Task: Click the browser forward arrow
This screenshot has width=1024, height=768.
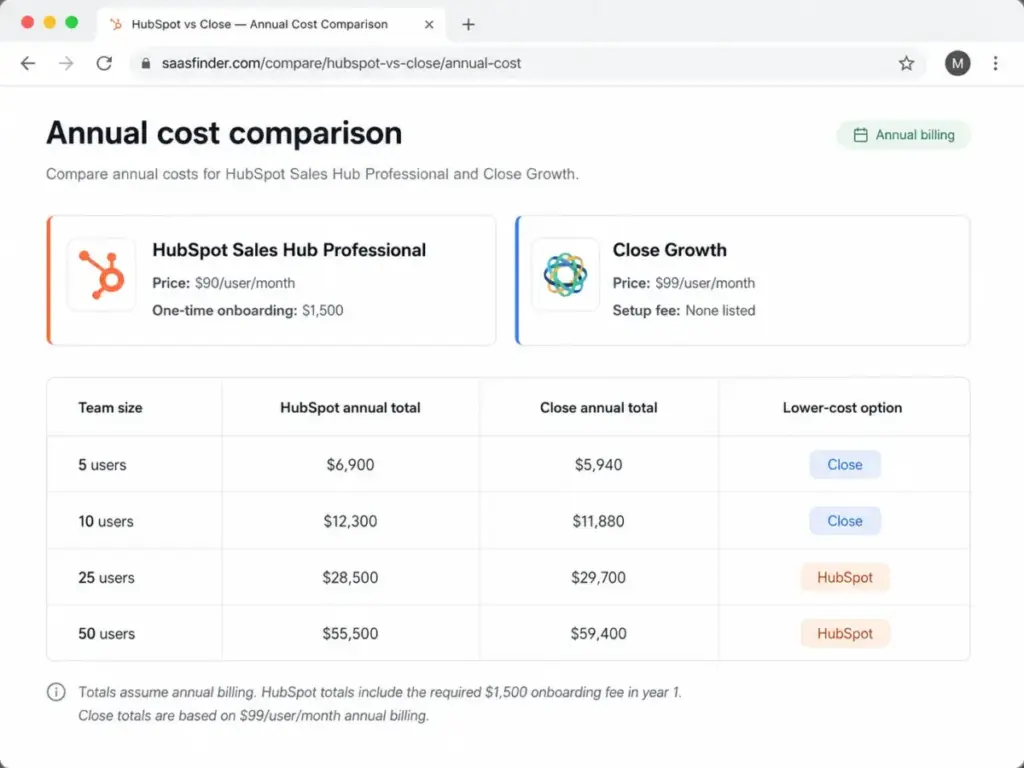Action: (x=66, y=63)
